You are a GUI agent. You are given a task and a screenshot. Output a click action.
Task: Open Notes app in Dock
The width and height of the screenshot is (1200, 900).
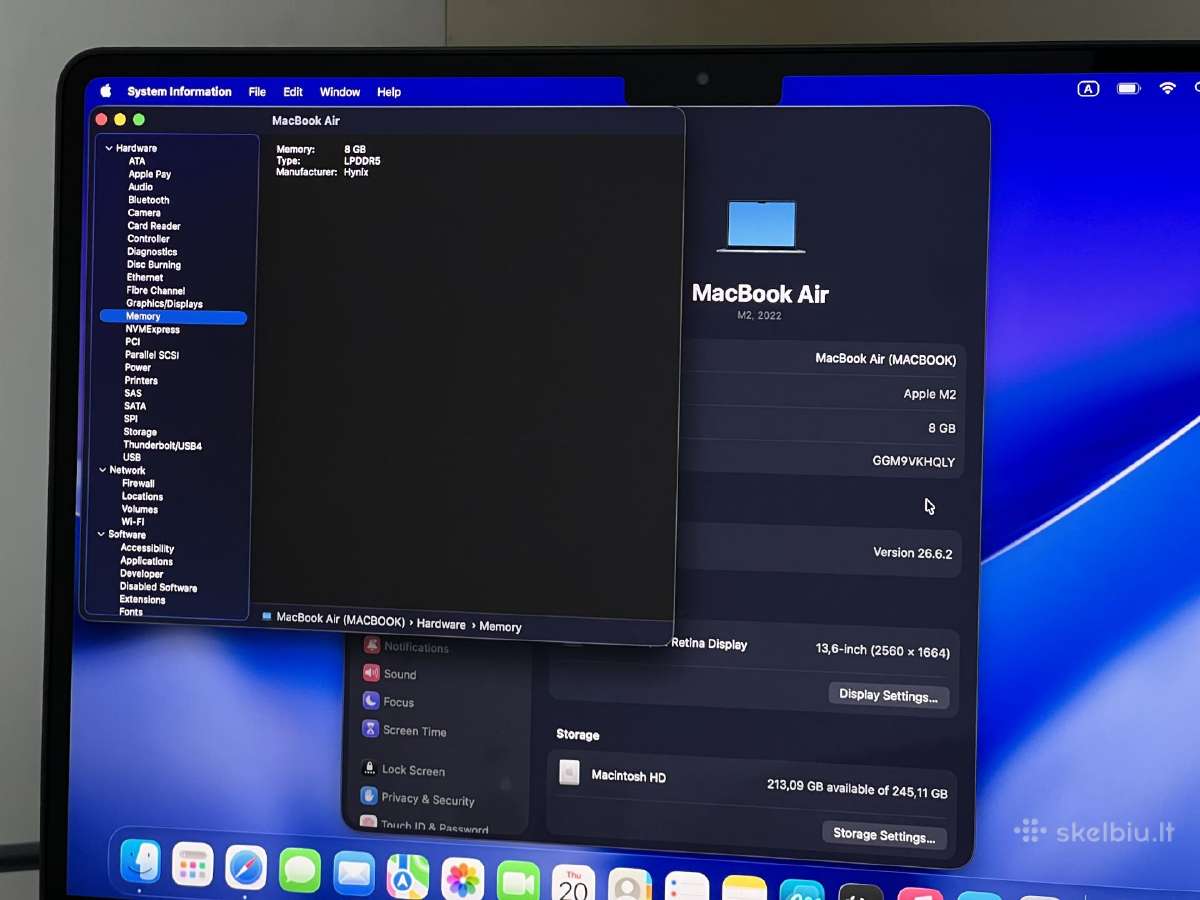[743, 888]
